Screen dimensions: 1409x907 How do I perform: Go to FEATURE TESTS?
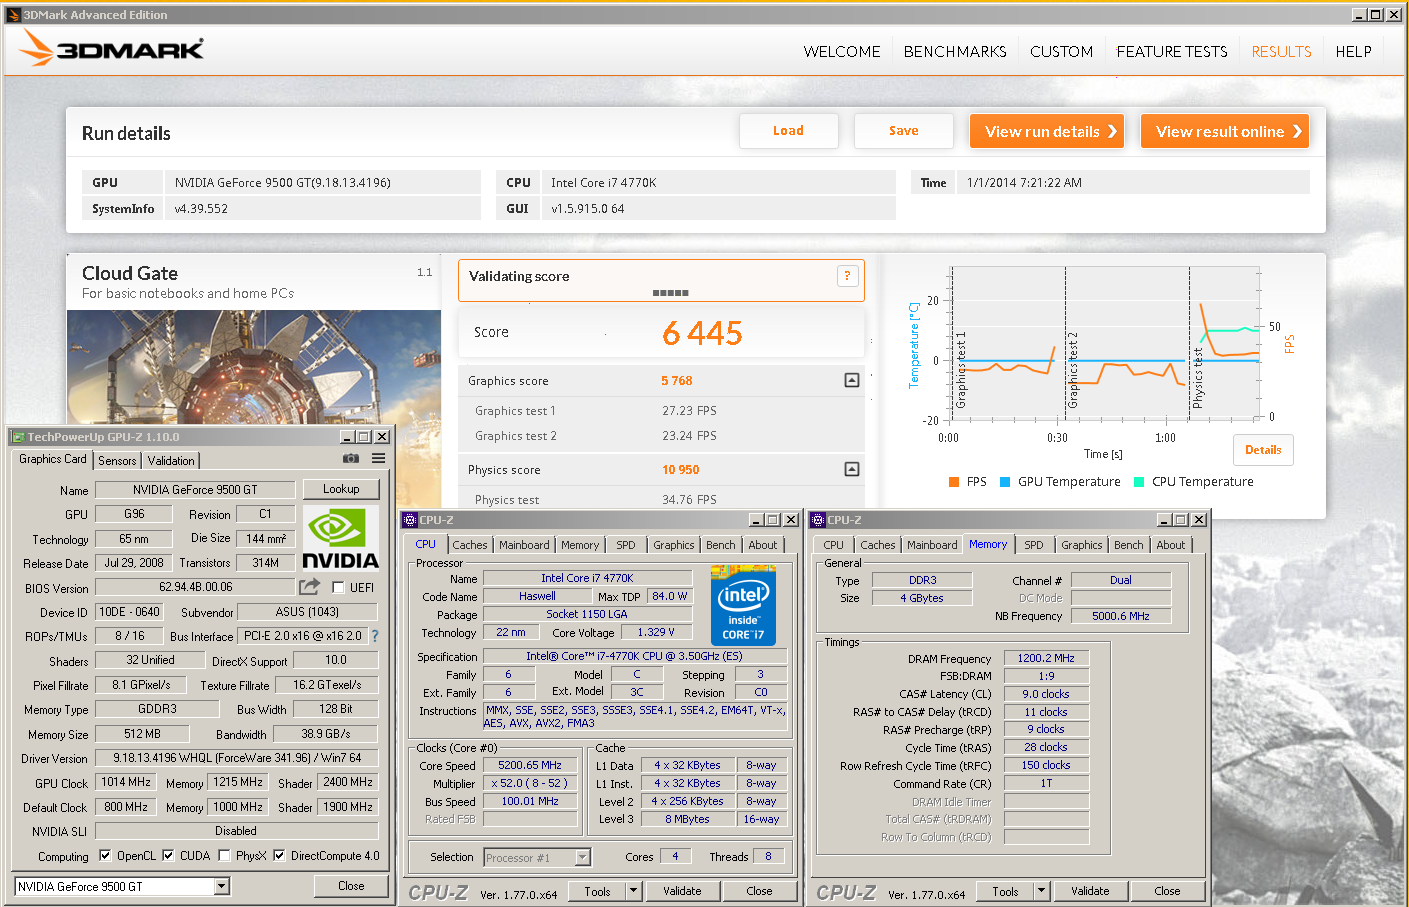pos(1172,52)
